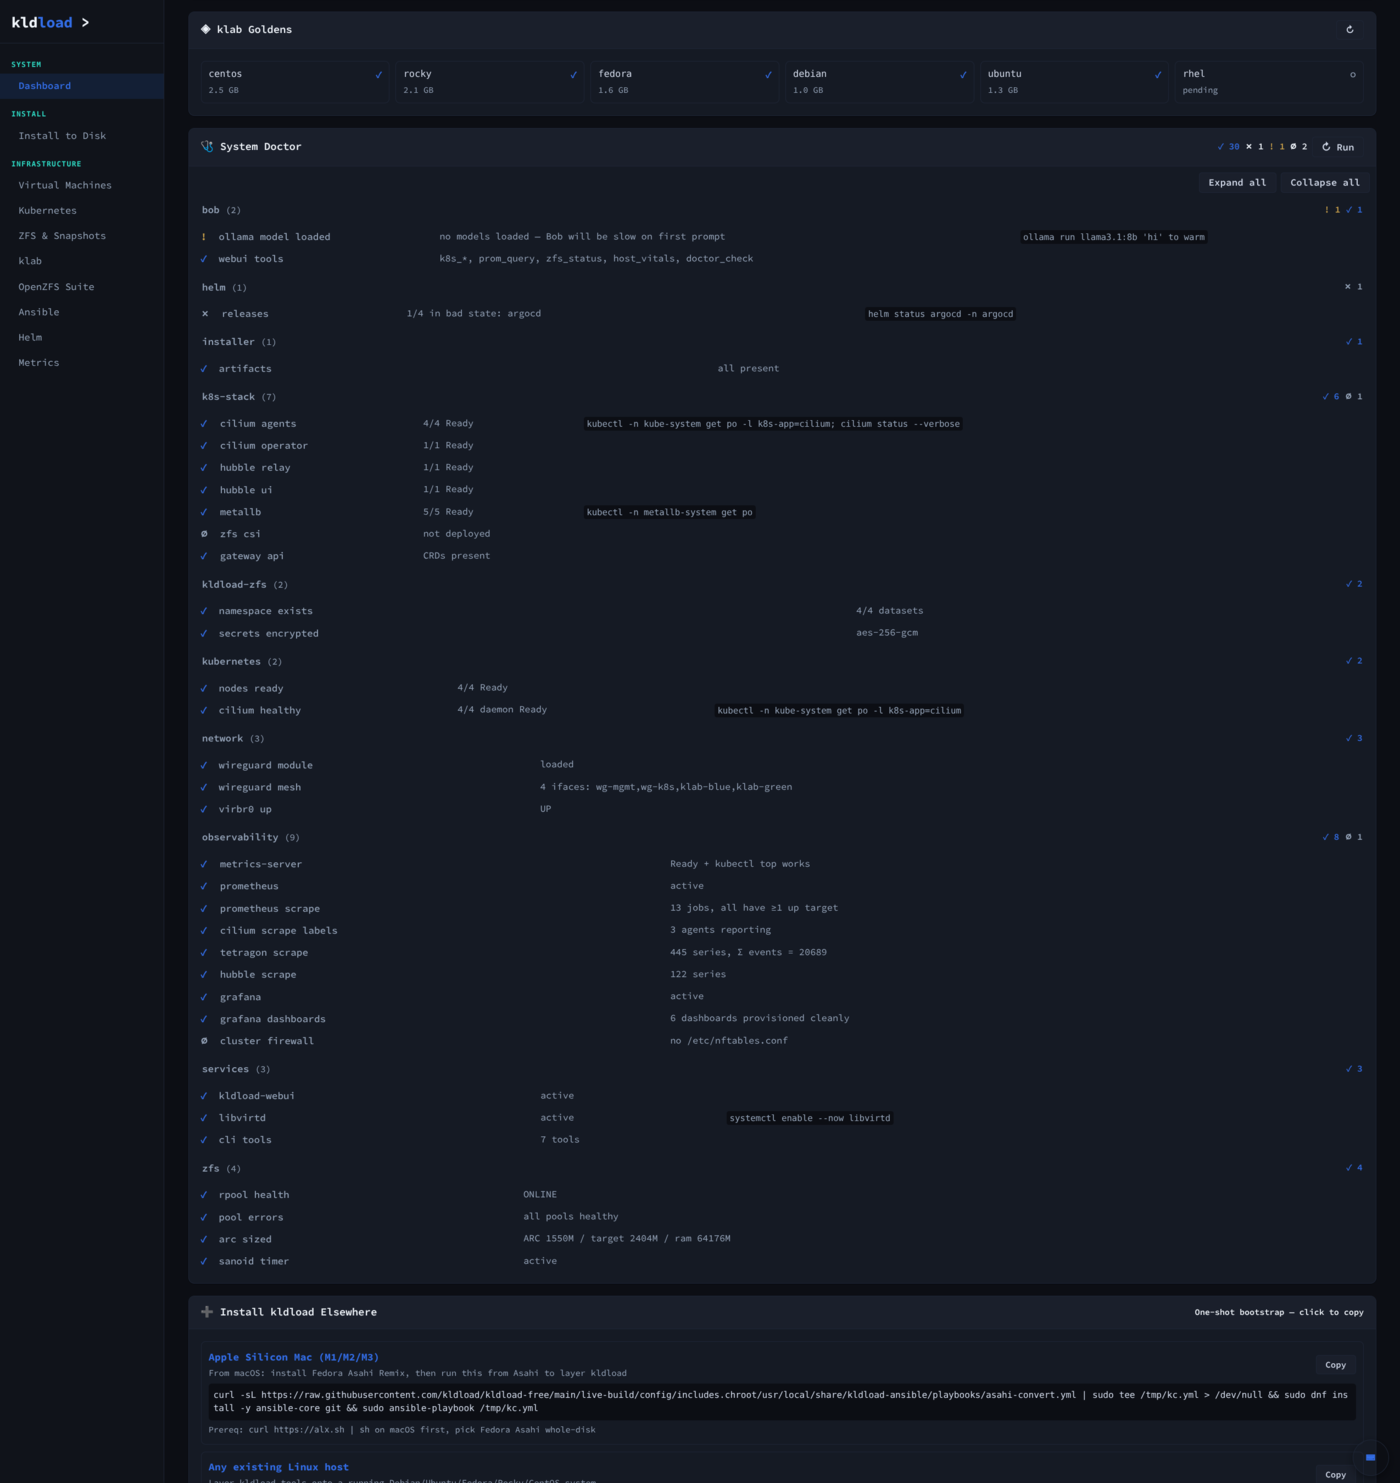The height and width of the screenshot is (1483, 1400).
Task: Run the System Doctor checks
Action: [1338, 147]
